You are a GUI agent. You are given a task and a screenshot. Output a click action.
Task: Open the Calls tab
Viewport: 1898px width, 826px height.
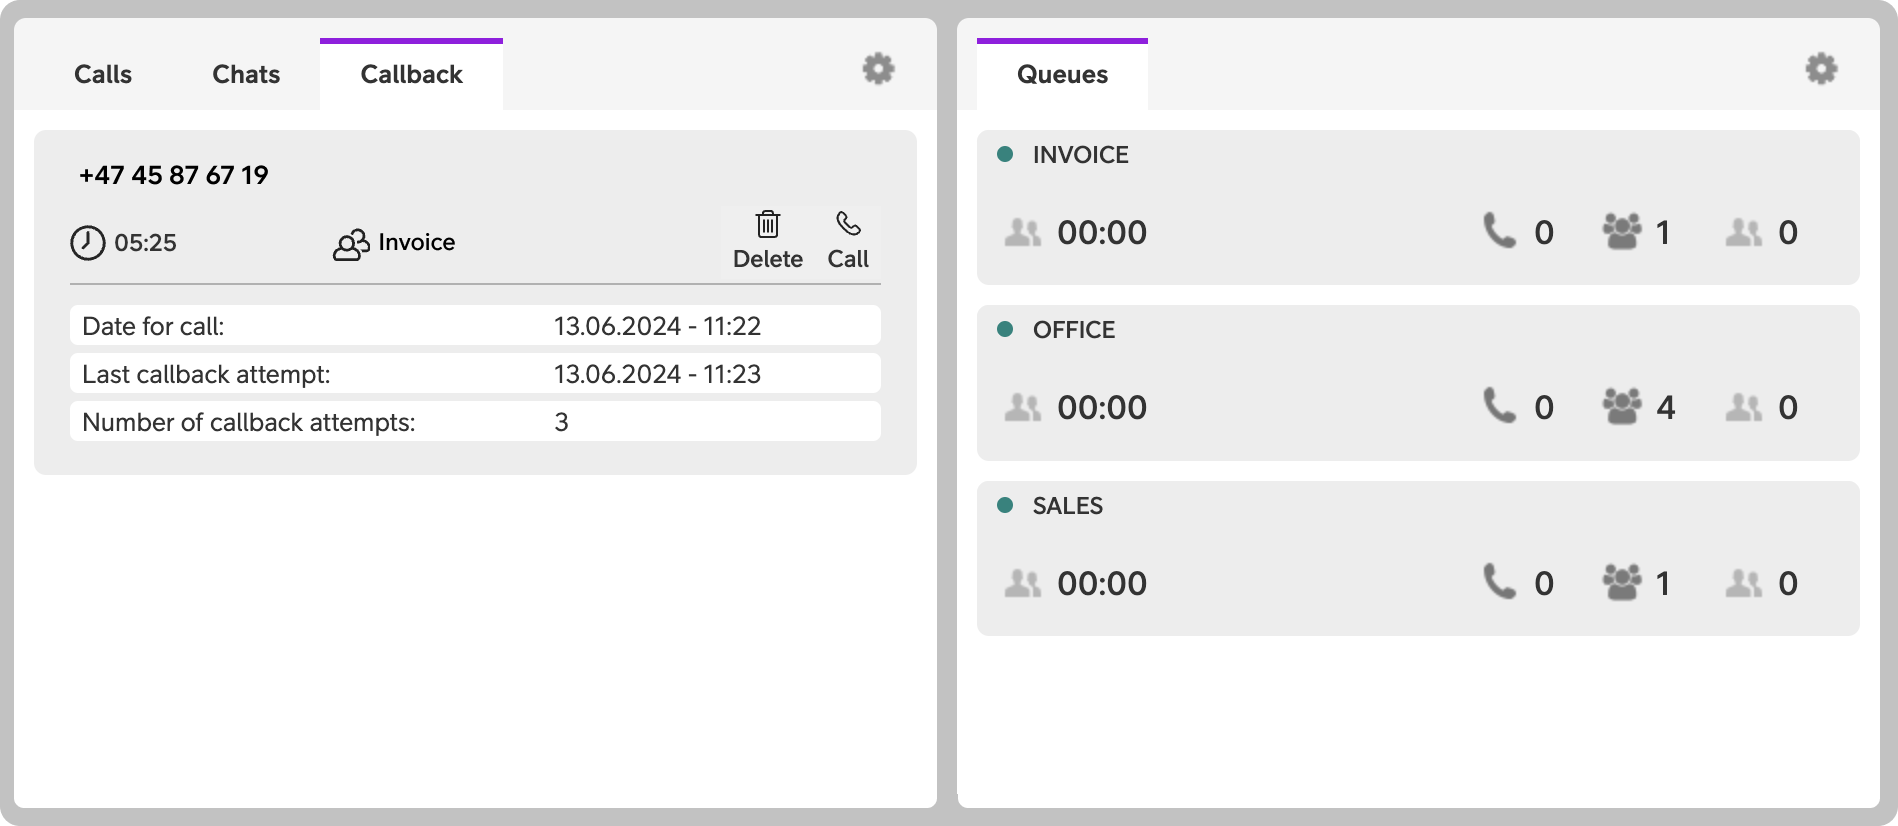[103, 75]
